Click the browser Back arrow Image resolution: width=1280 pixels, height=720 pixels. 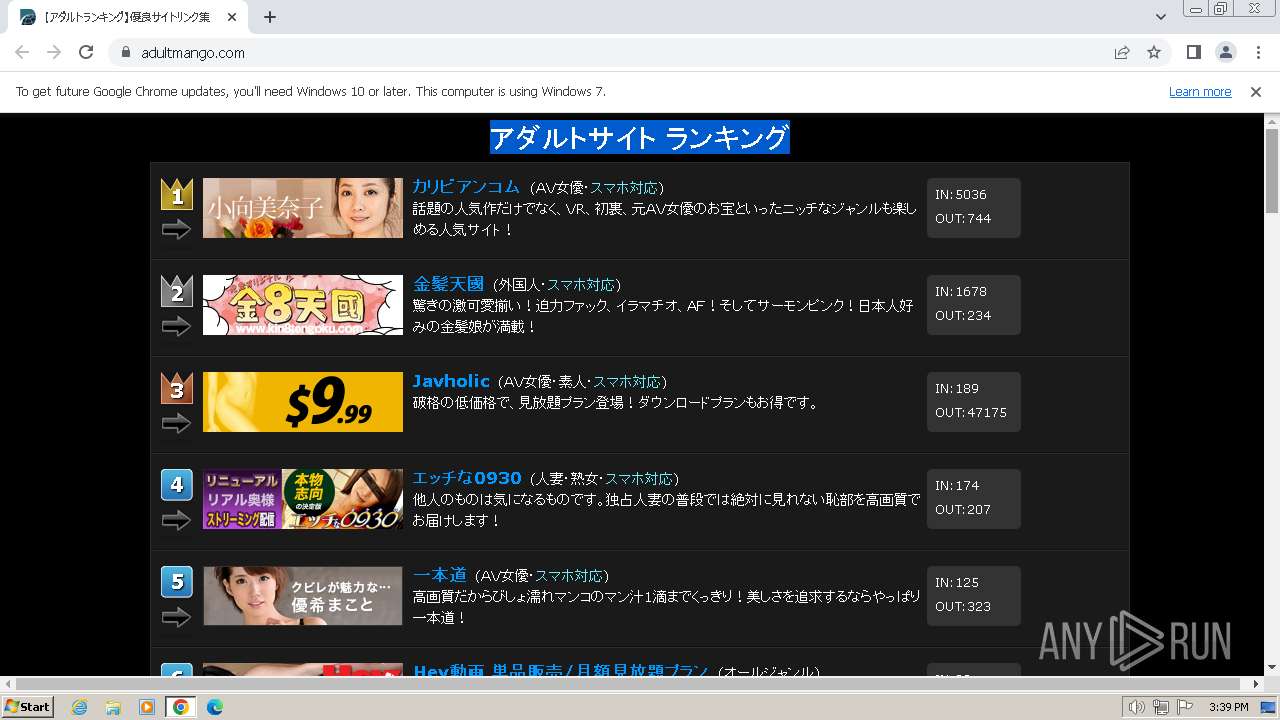click(22, 52)
